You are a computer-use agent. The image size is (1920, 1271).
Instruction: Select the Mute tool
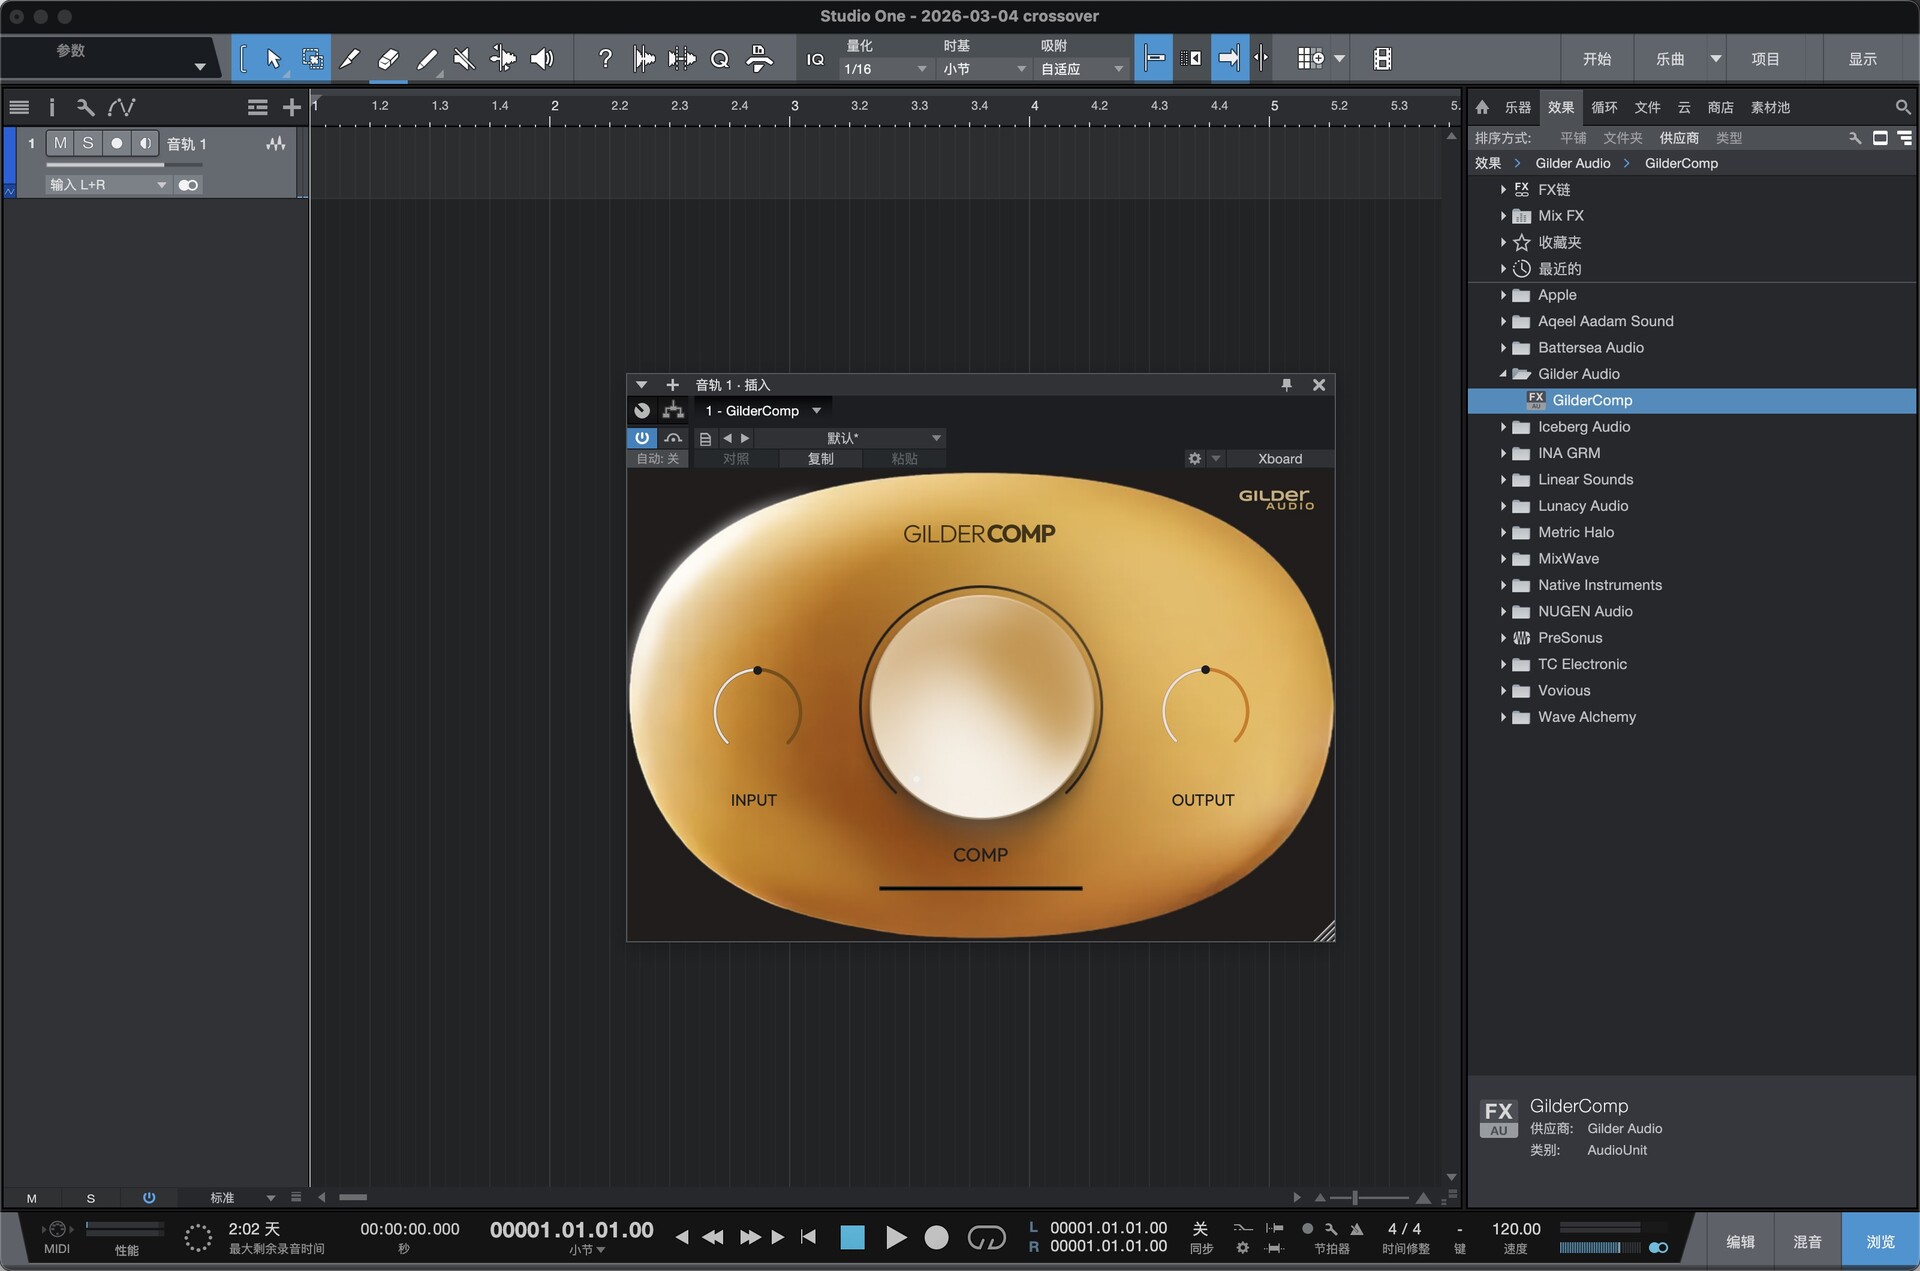click(x=464, y=59)
